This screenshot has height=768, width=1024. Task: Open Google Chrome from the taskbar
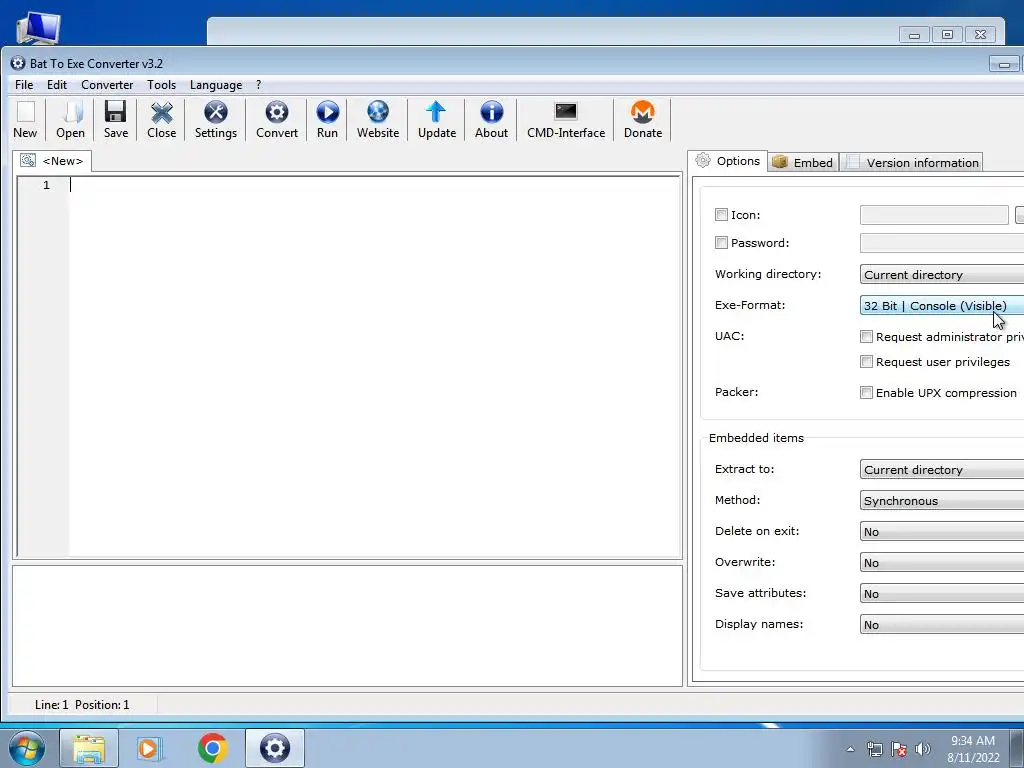point(212,748)
